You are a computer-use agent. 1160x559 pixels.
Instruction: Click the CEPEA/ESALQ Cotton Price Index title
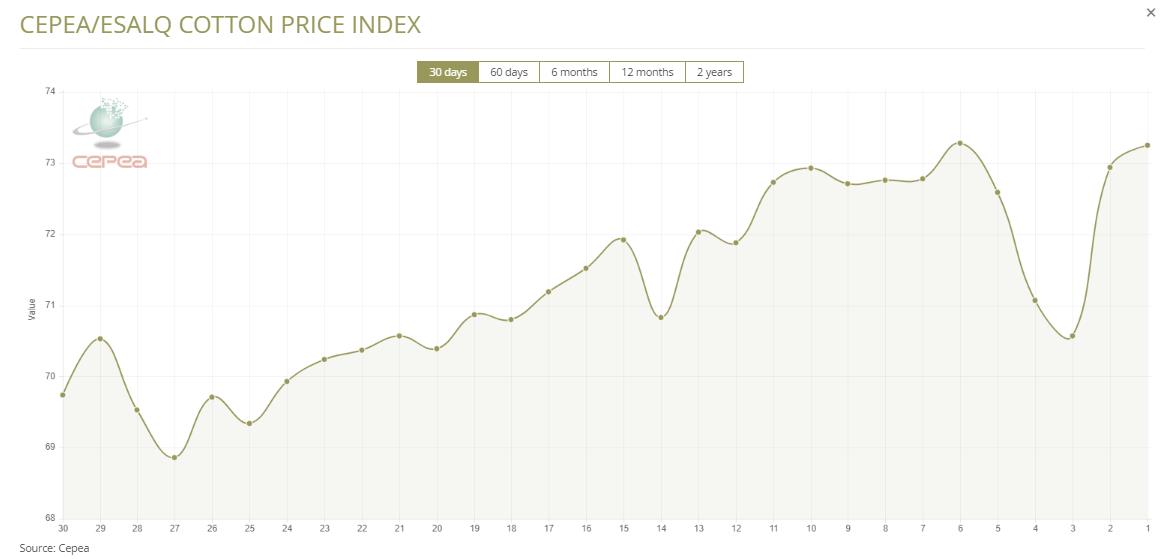220,25
